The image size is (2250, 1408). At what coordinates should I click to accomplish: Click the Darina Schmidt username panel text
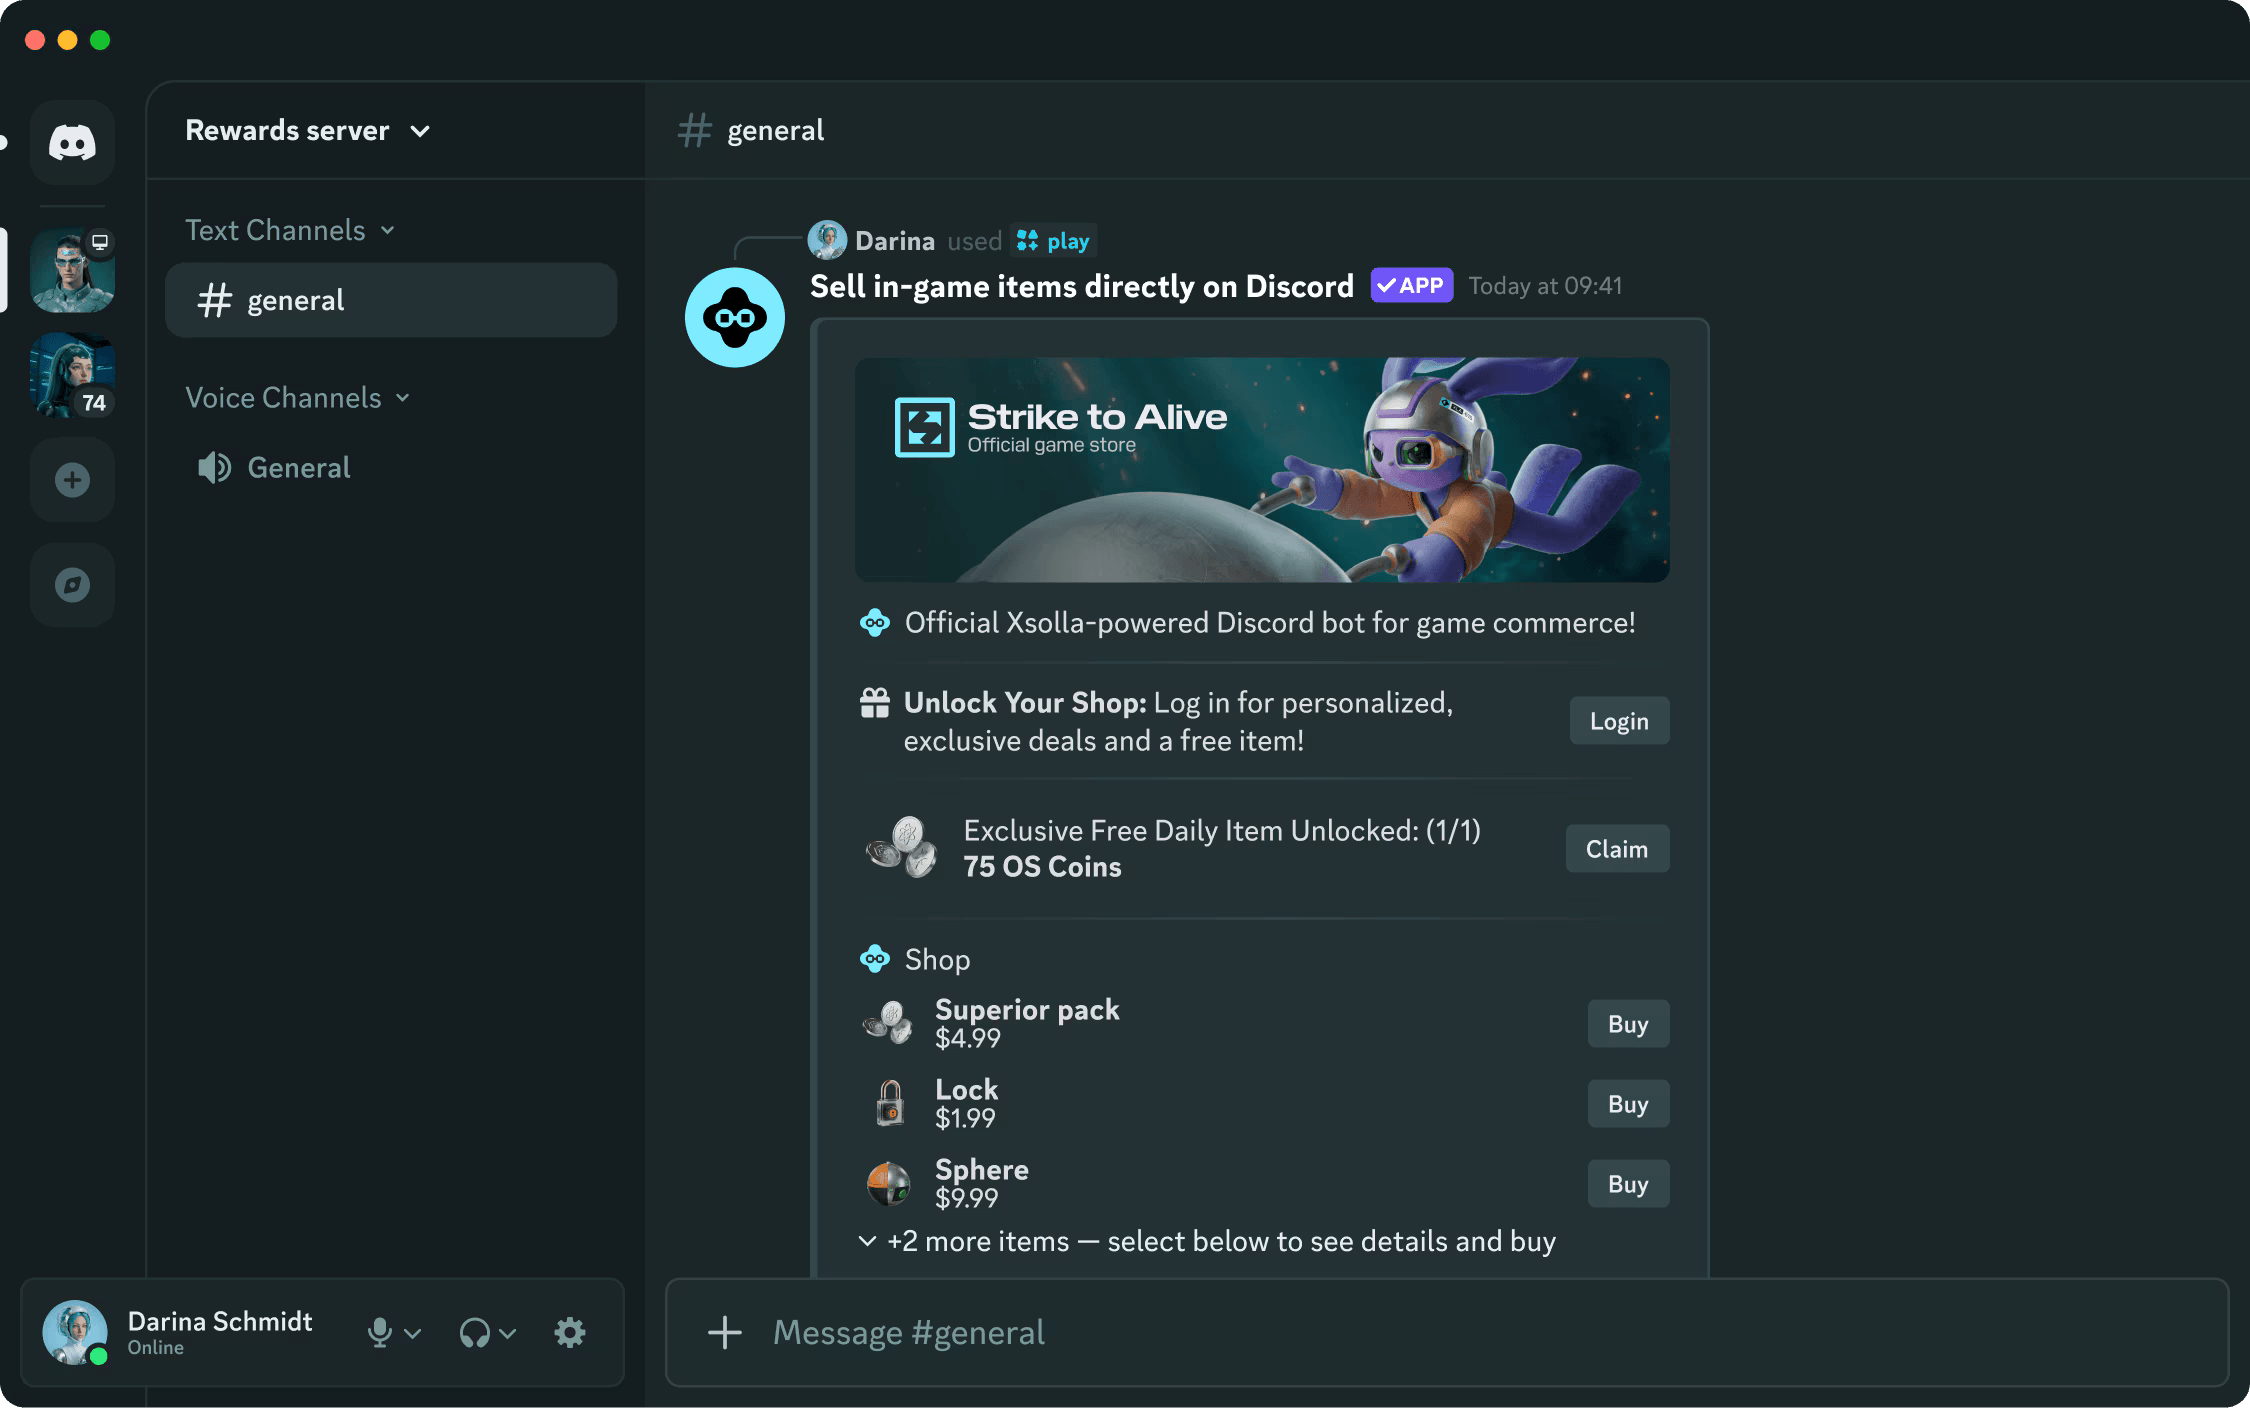[x=220, y=1321]
